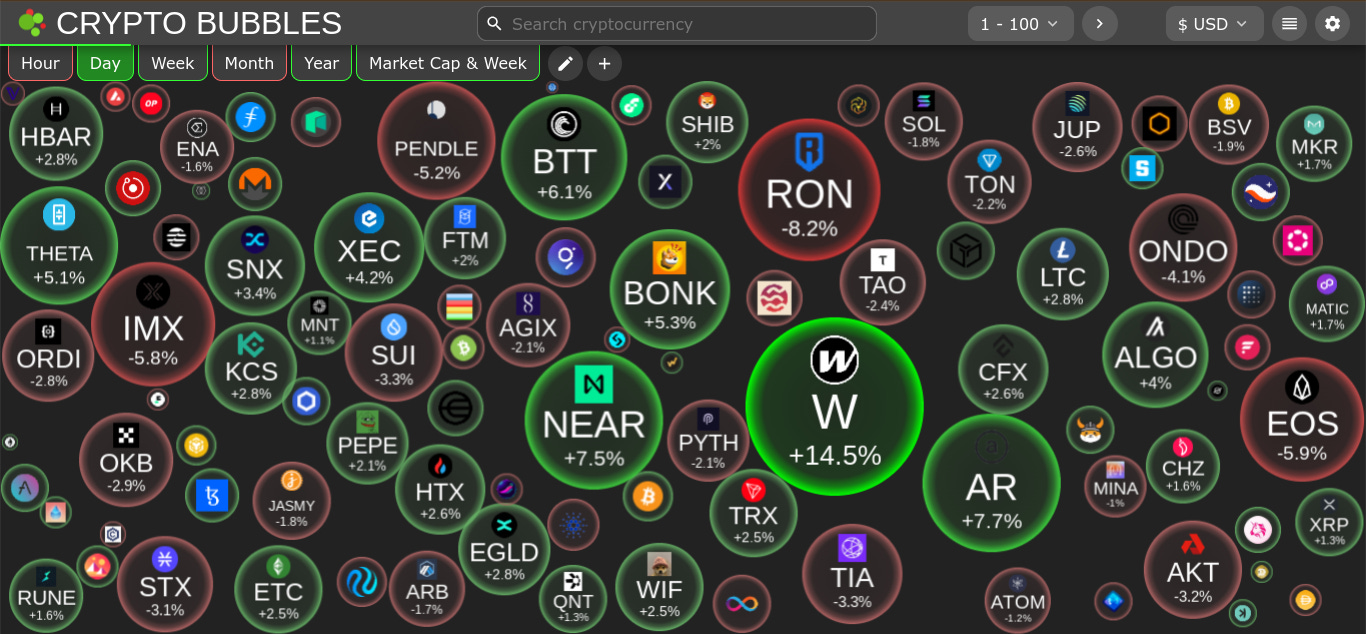Click the W bubble icon
The height and width of the screenshot is (634, 1366).
coord(835,361)
